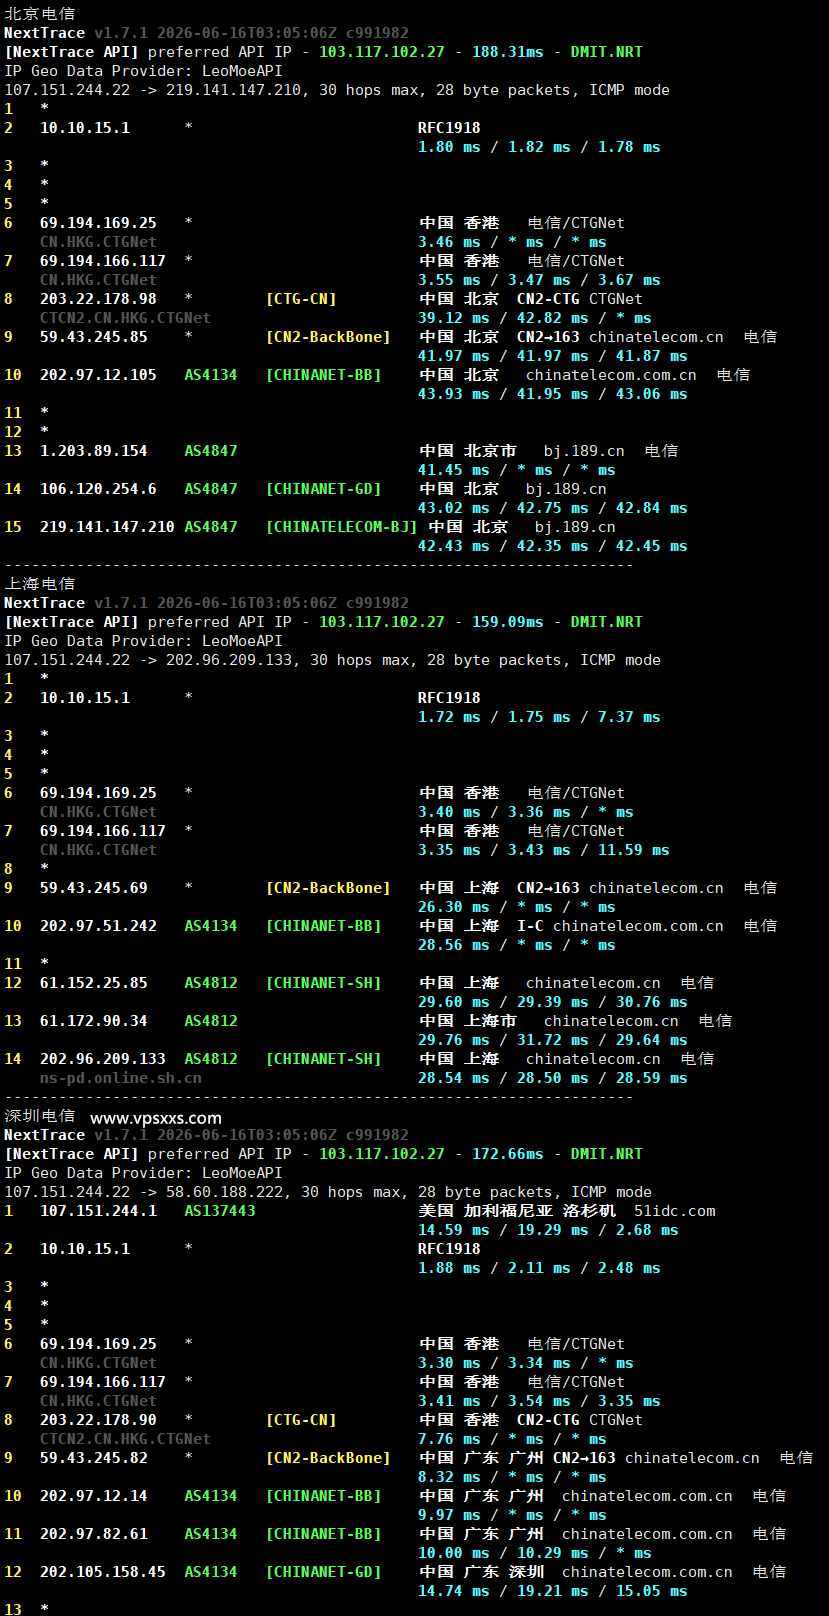
Task: Select location text 中国 广东 深圳
Action: click(x=481, y=1572)
